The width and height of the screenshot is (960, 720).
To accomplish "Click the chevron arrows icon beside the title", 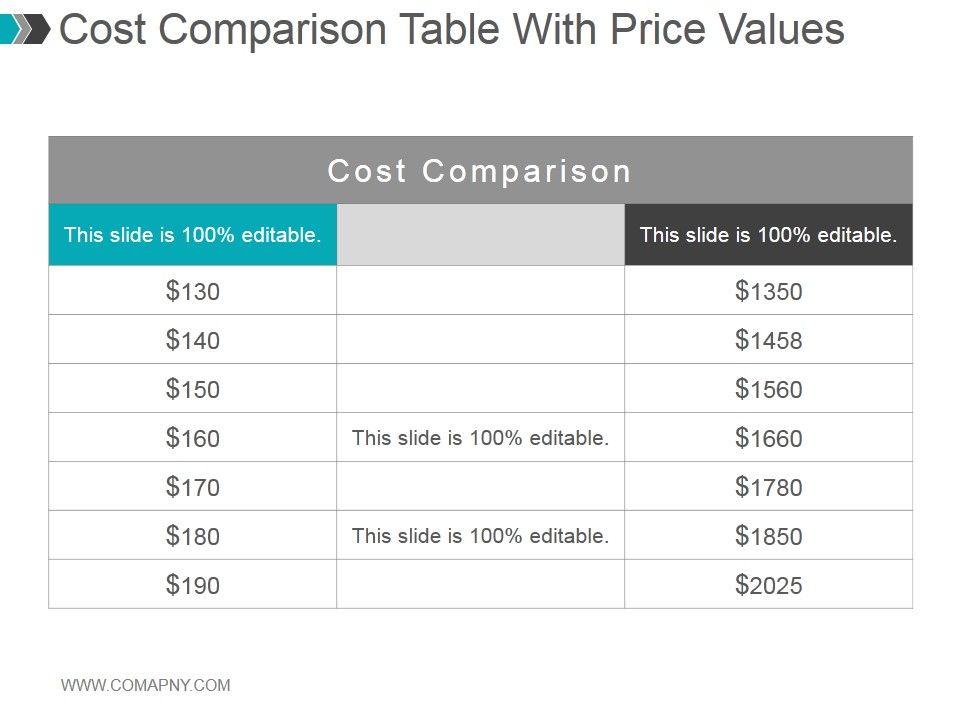I will 25,29.
